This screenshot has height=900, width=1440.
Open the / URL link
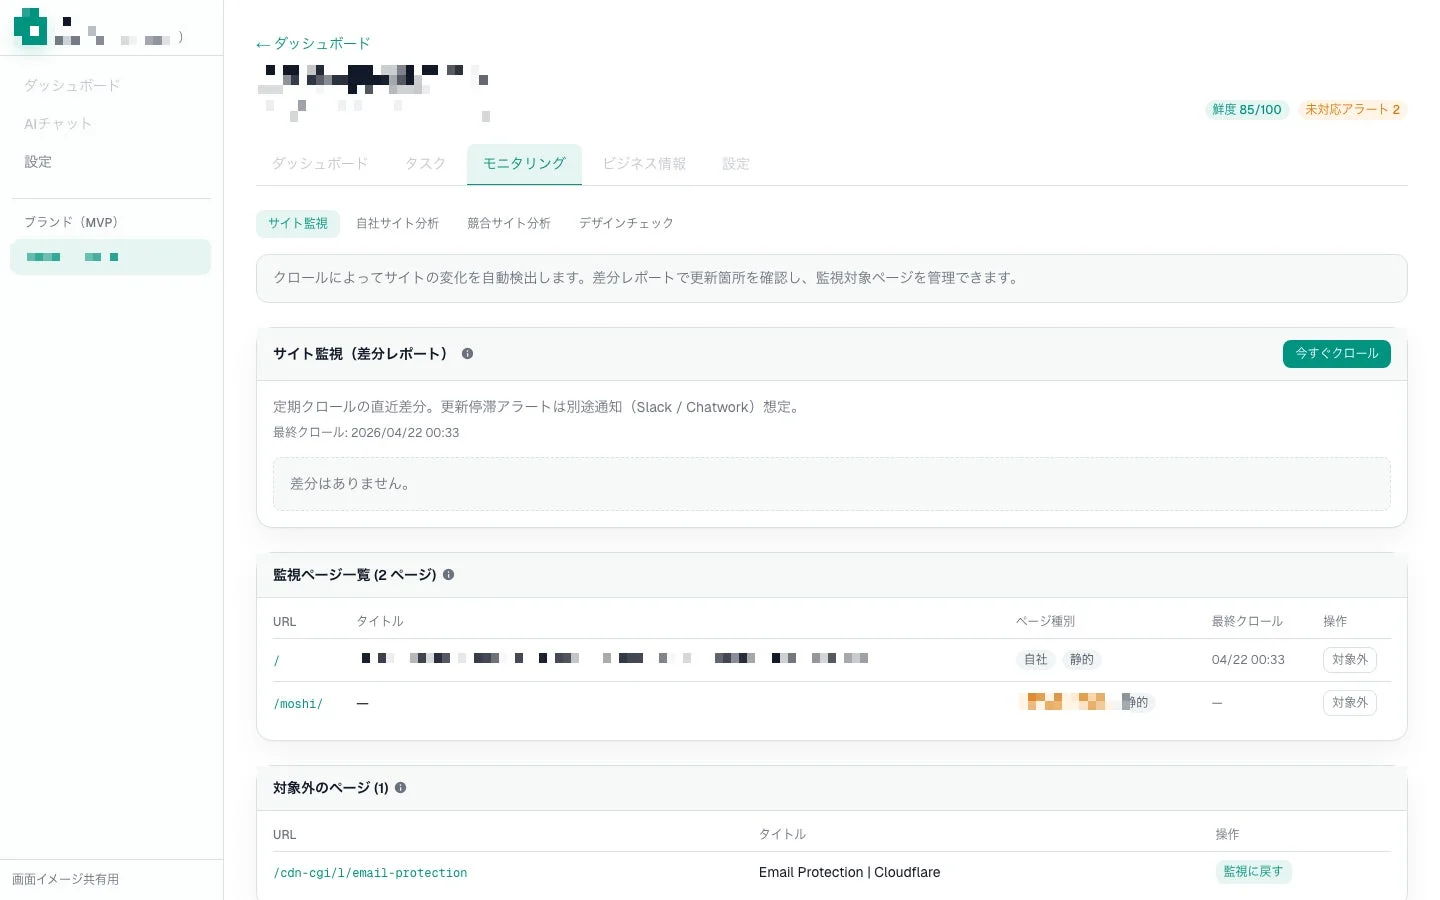277,661
